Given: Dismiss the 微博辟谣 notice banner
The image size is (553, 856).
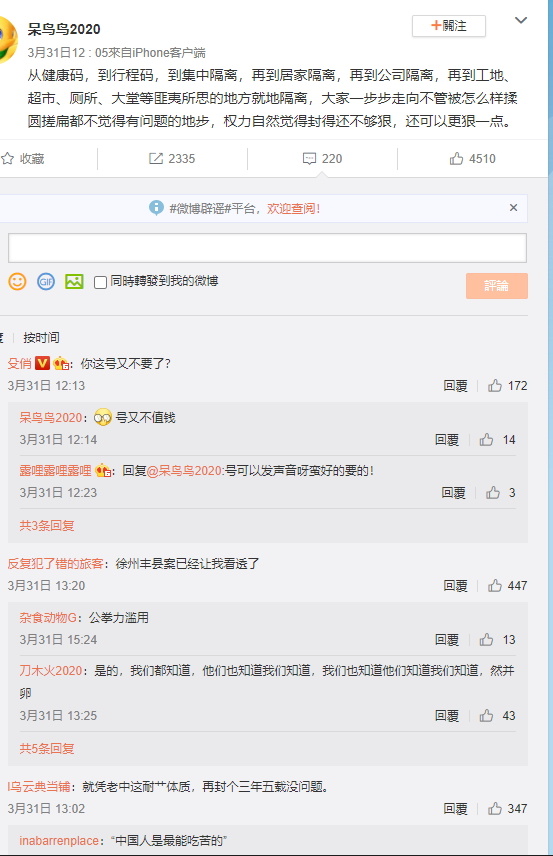Looking at the screenshot, I should point(513,207).
